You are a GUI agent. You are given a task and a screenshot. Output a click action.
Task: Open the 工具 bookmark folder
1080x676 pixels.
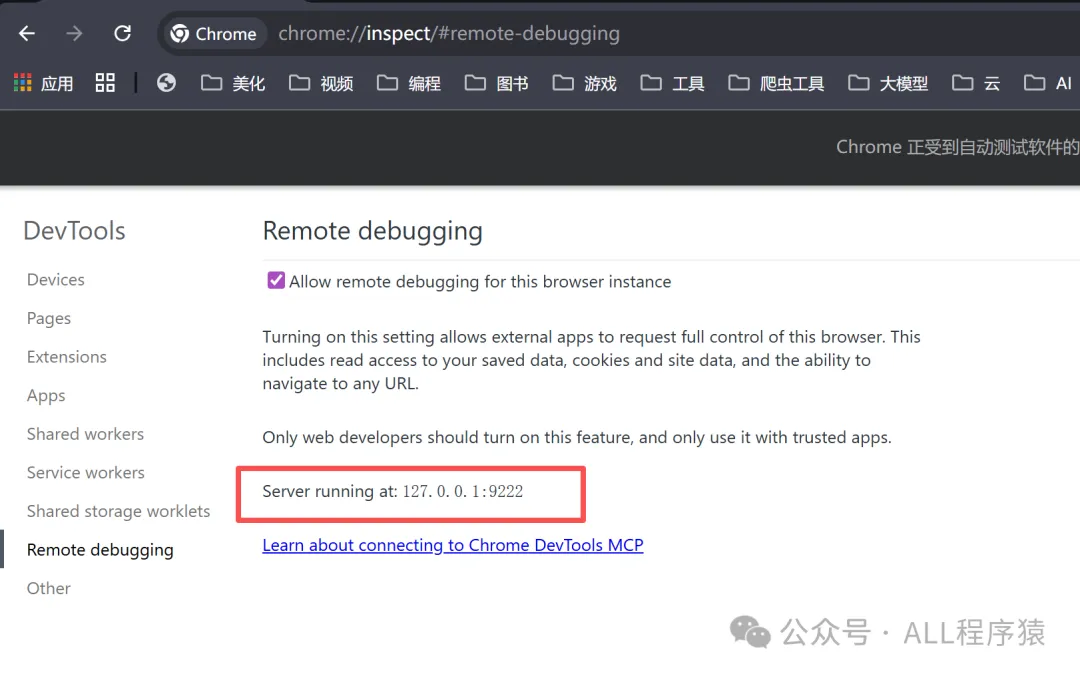[x=672, y=83]
